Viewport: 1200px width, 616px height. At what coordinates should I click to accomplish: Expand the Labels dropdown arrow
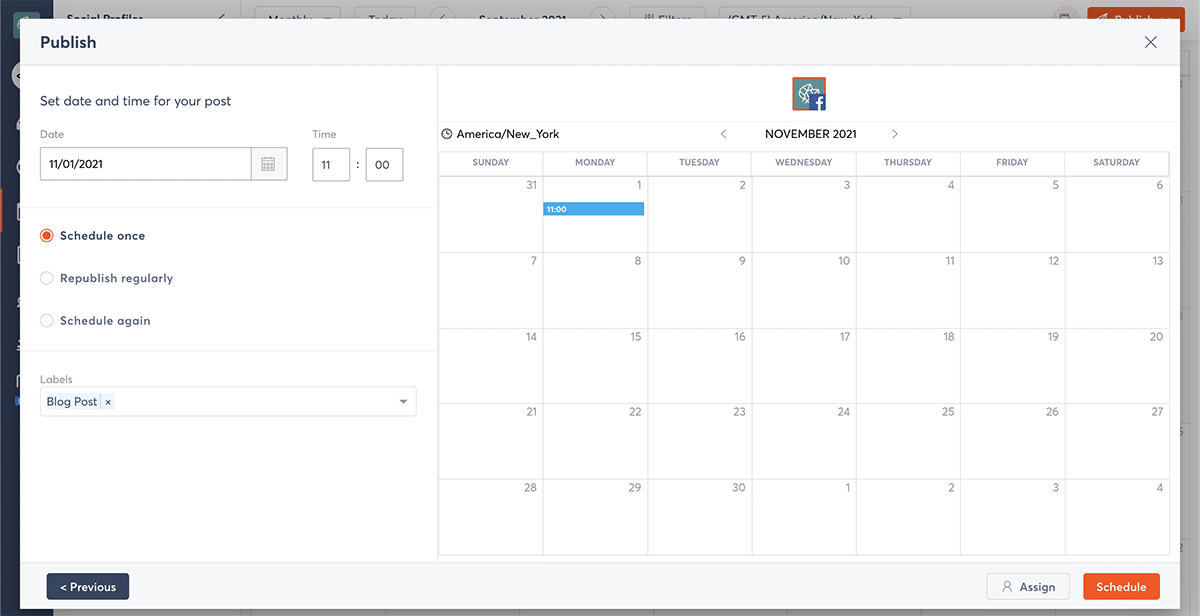(403, 402)
